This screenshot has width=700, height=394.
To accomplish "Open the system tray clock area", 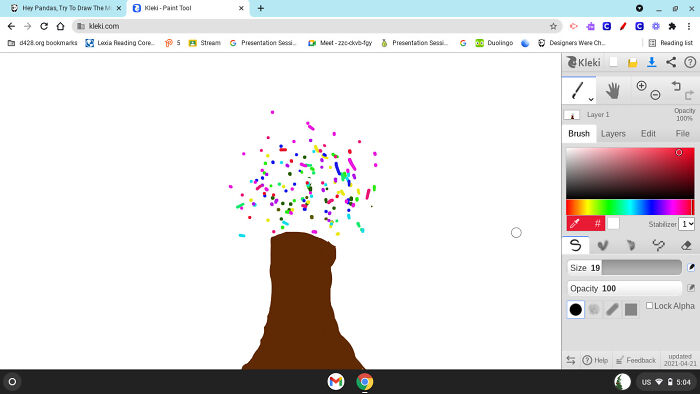I will coord(667,382).
